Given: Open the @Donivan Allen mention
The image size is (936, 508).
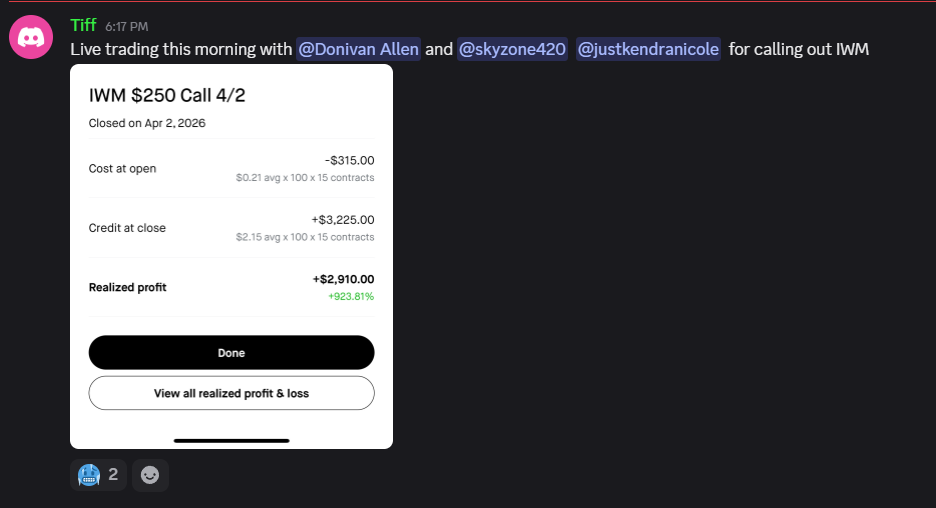Looking at the screenshot, I should click(x=359, y=49).
